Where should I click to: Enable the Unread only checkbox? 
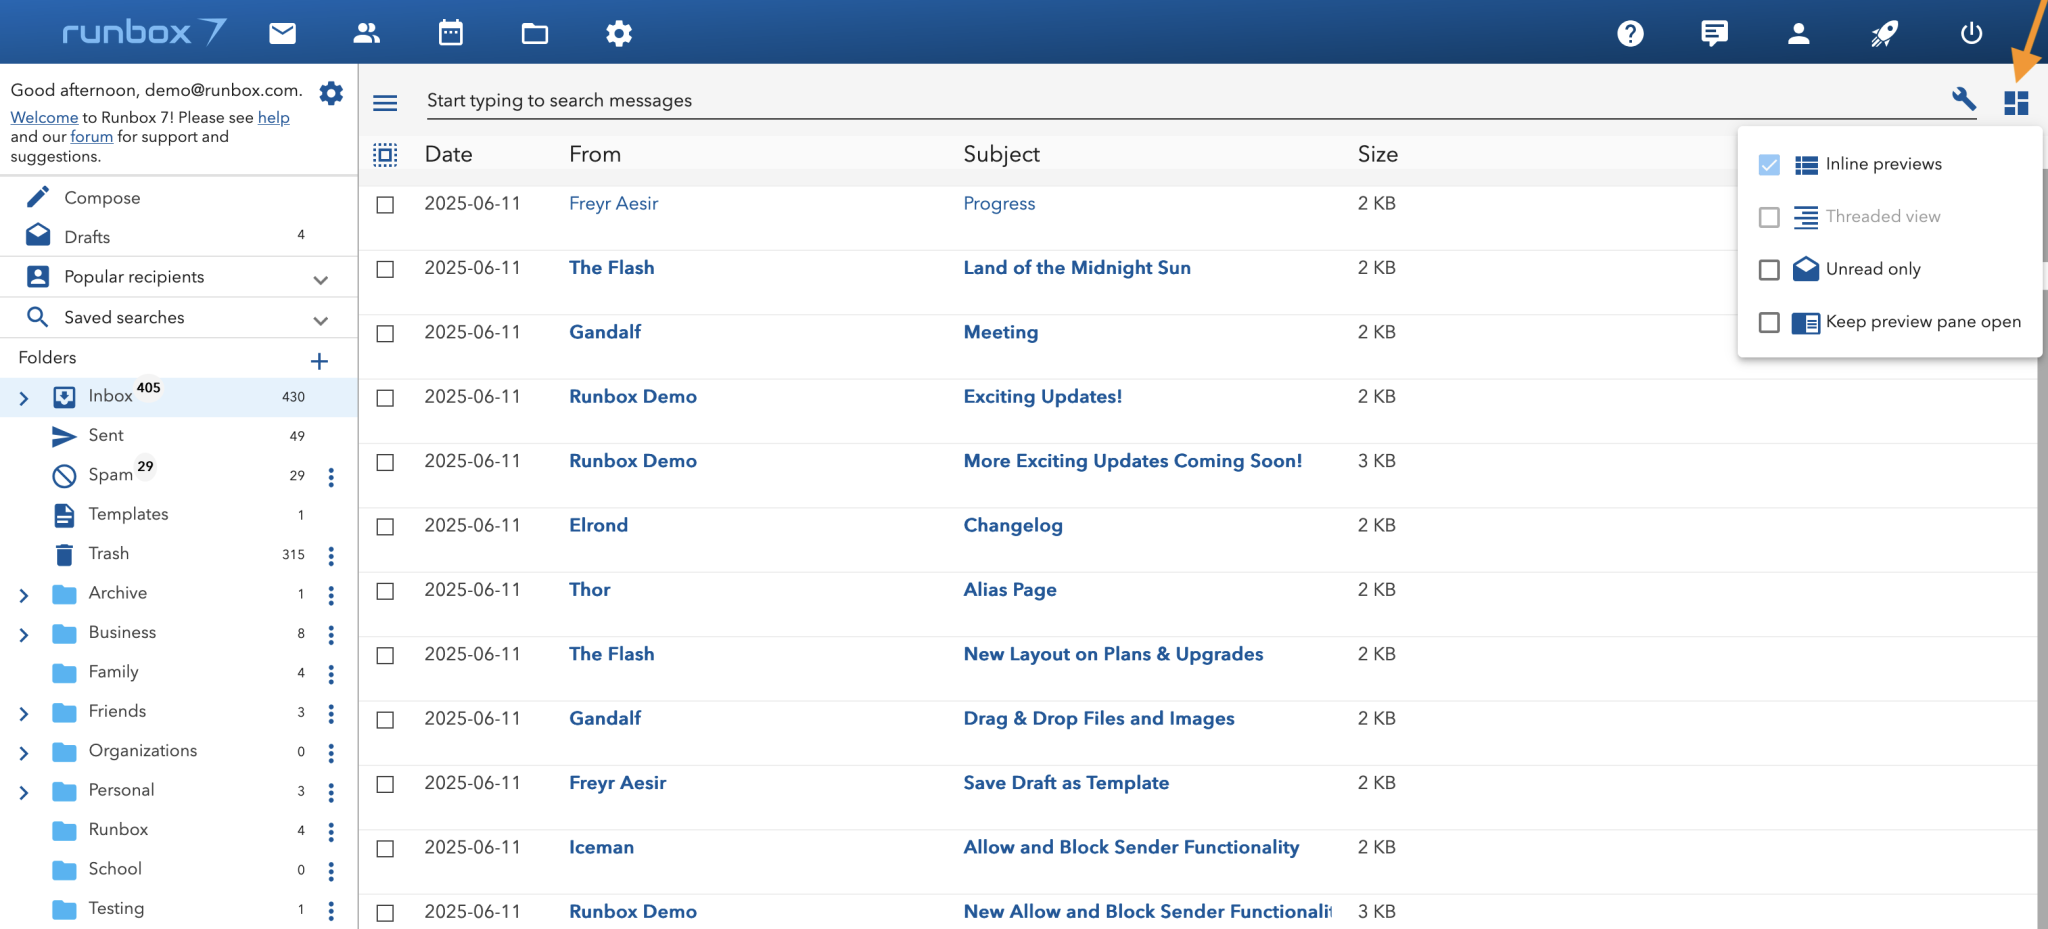coord(1769,270)
